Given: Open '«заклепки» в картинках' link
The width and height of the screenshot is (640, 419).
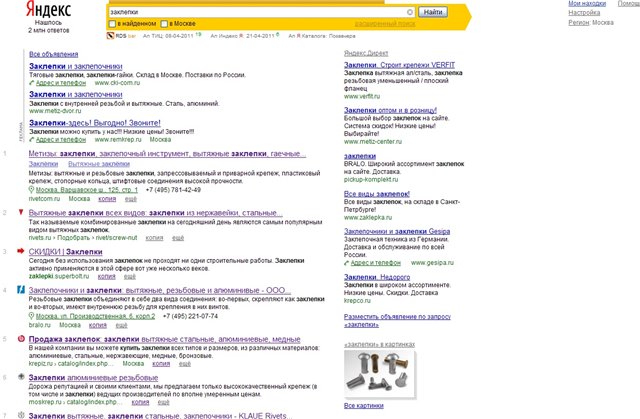Looking at the screenshot, I should [x=380, y=344].
